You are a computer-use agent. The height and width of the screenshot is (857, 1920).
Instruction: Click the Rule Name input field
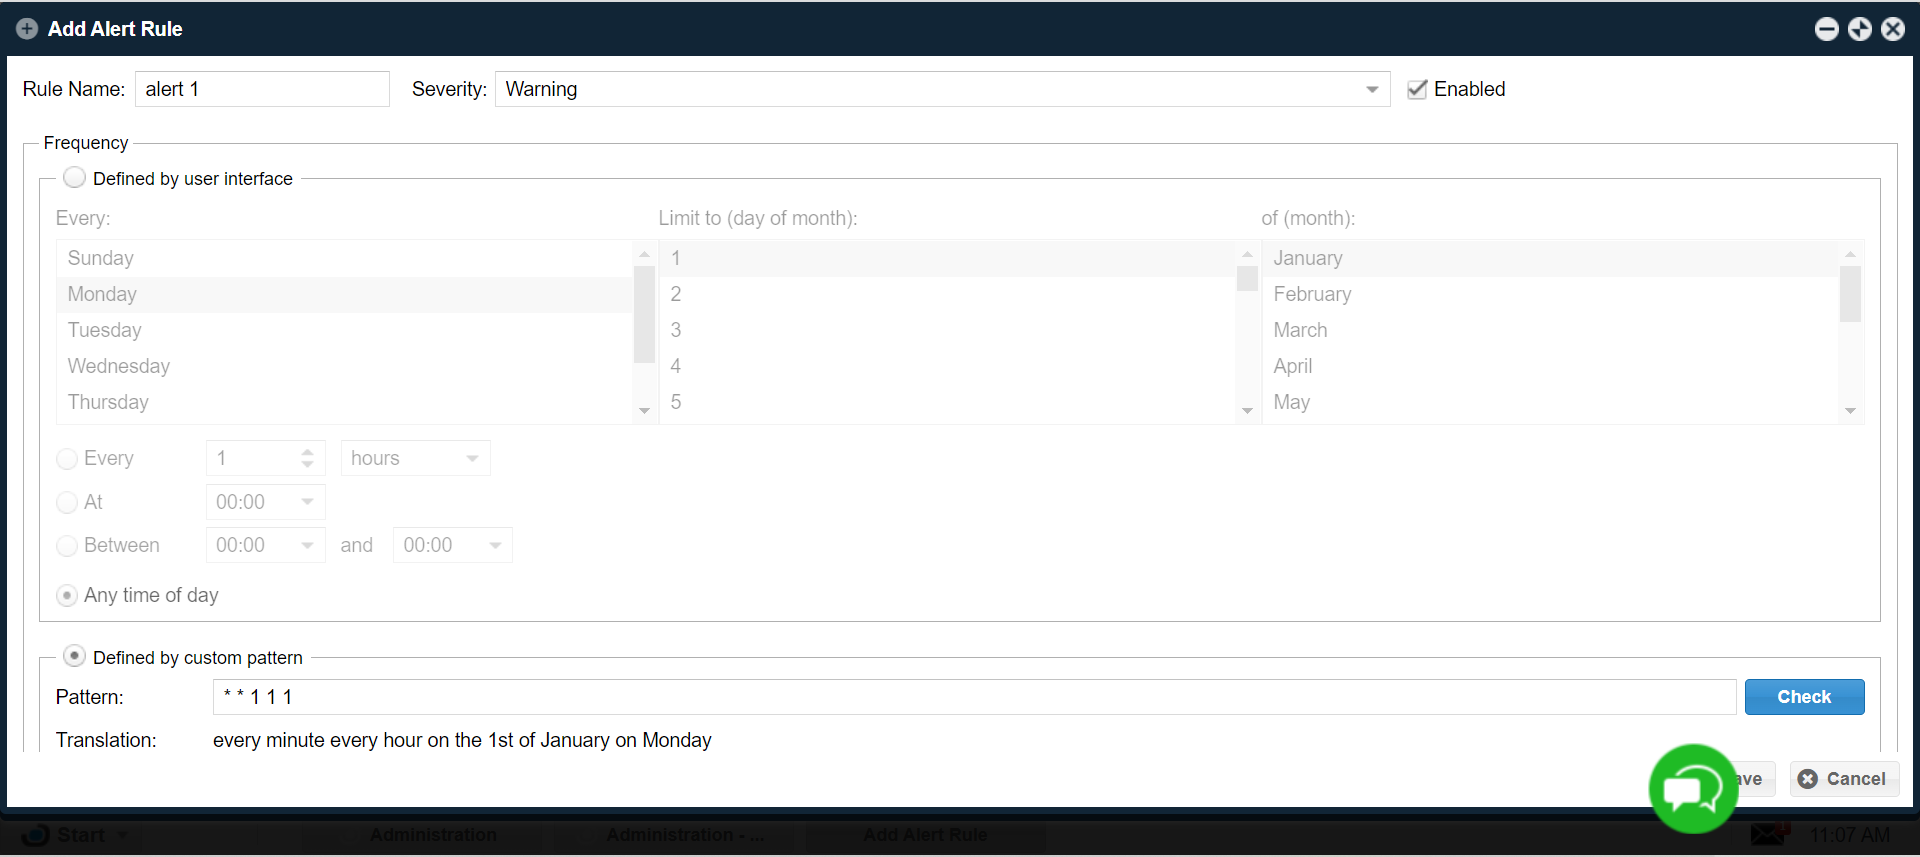pos(262,89)
